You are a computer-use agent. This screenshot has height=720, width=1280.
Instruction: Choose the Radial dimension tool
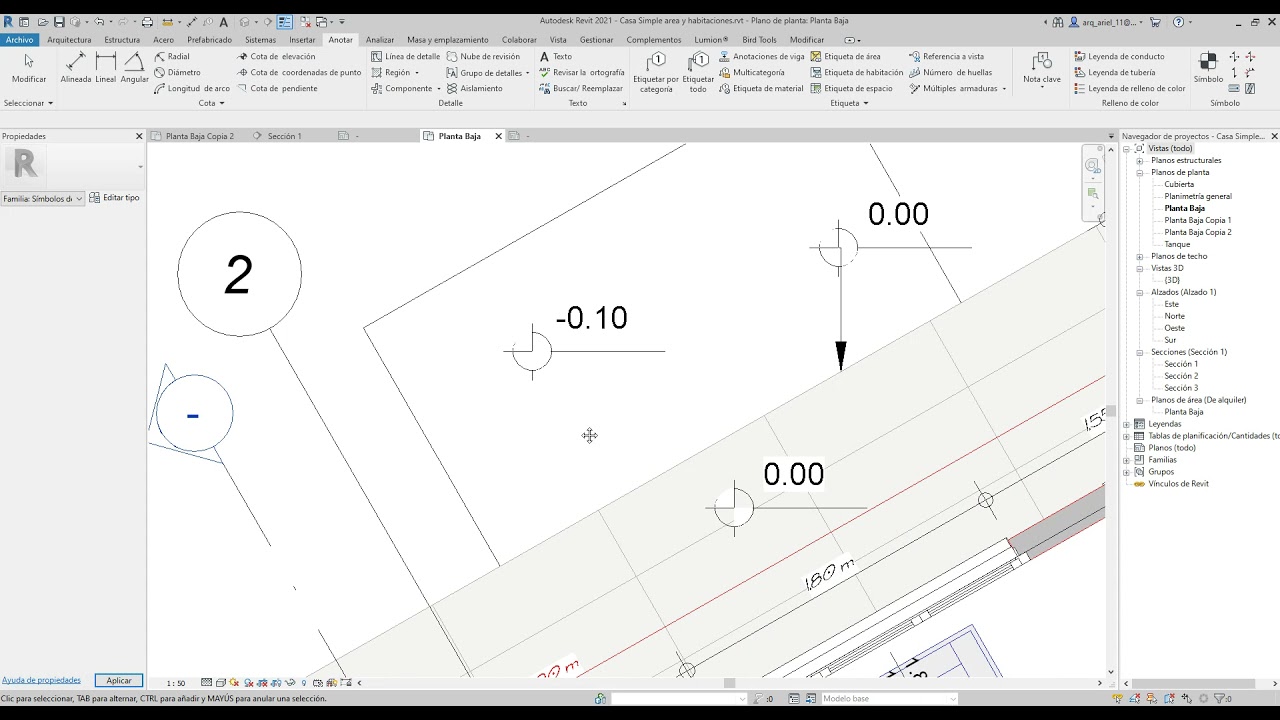tap(172, 57)
